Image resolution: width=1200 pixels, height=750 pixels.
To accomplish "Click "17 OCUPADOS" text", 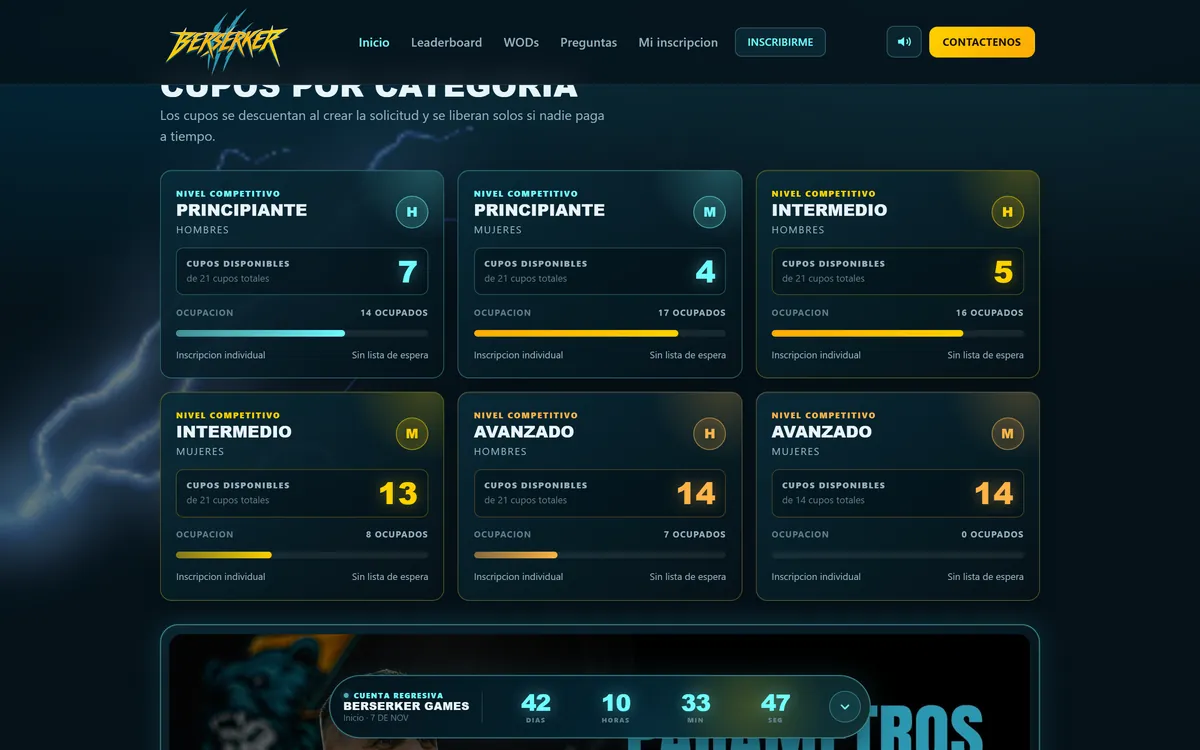I will click(692, 313).
